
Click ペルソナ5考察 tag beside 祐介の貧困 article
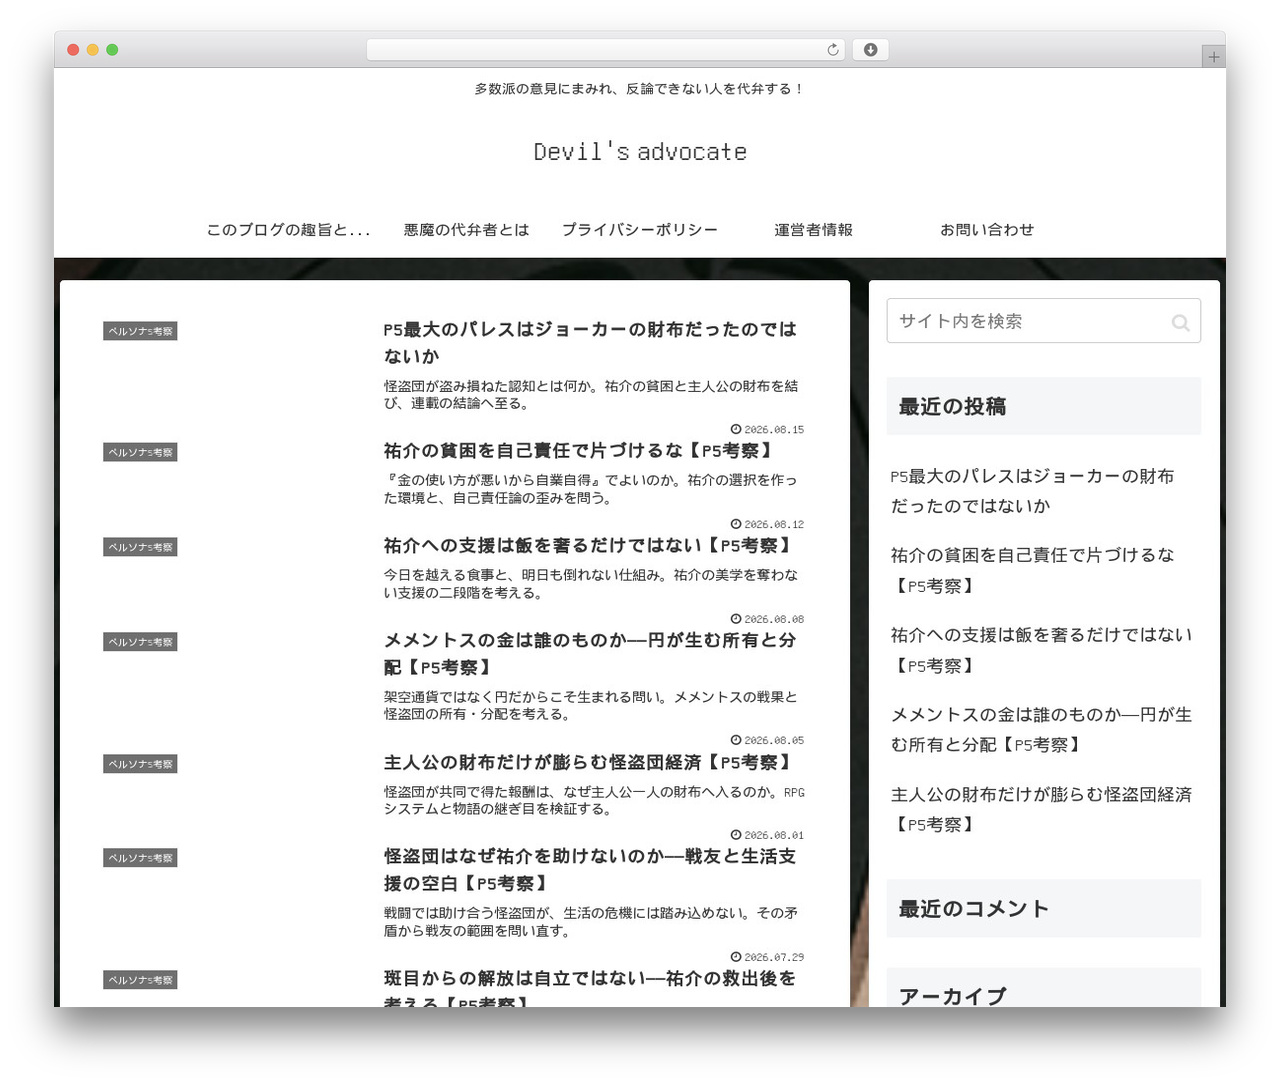140,452
